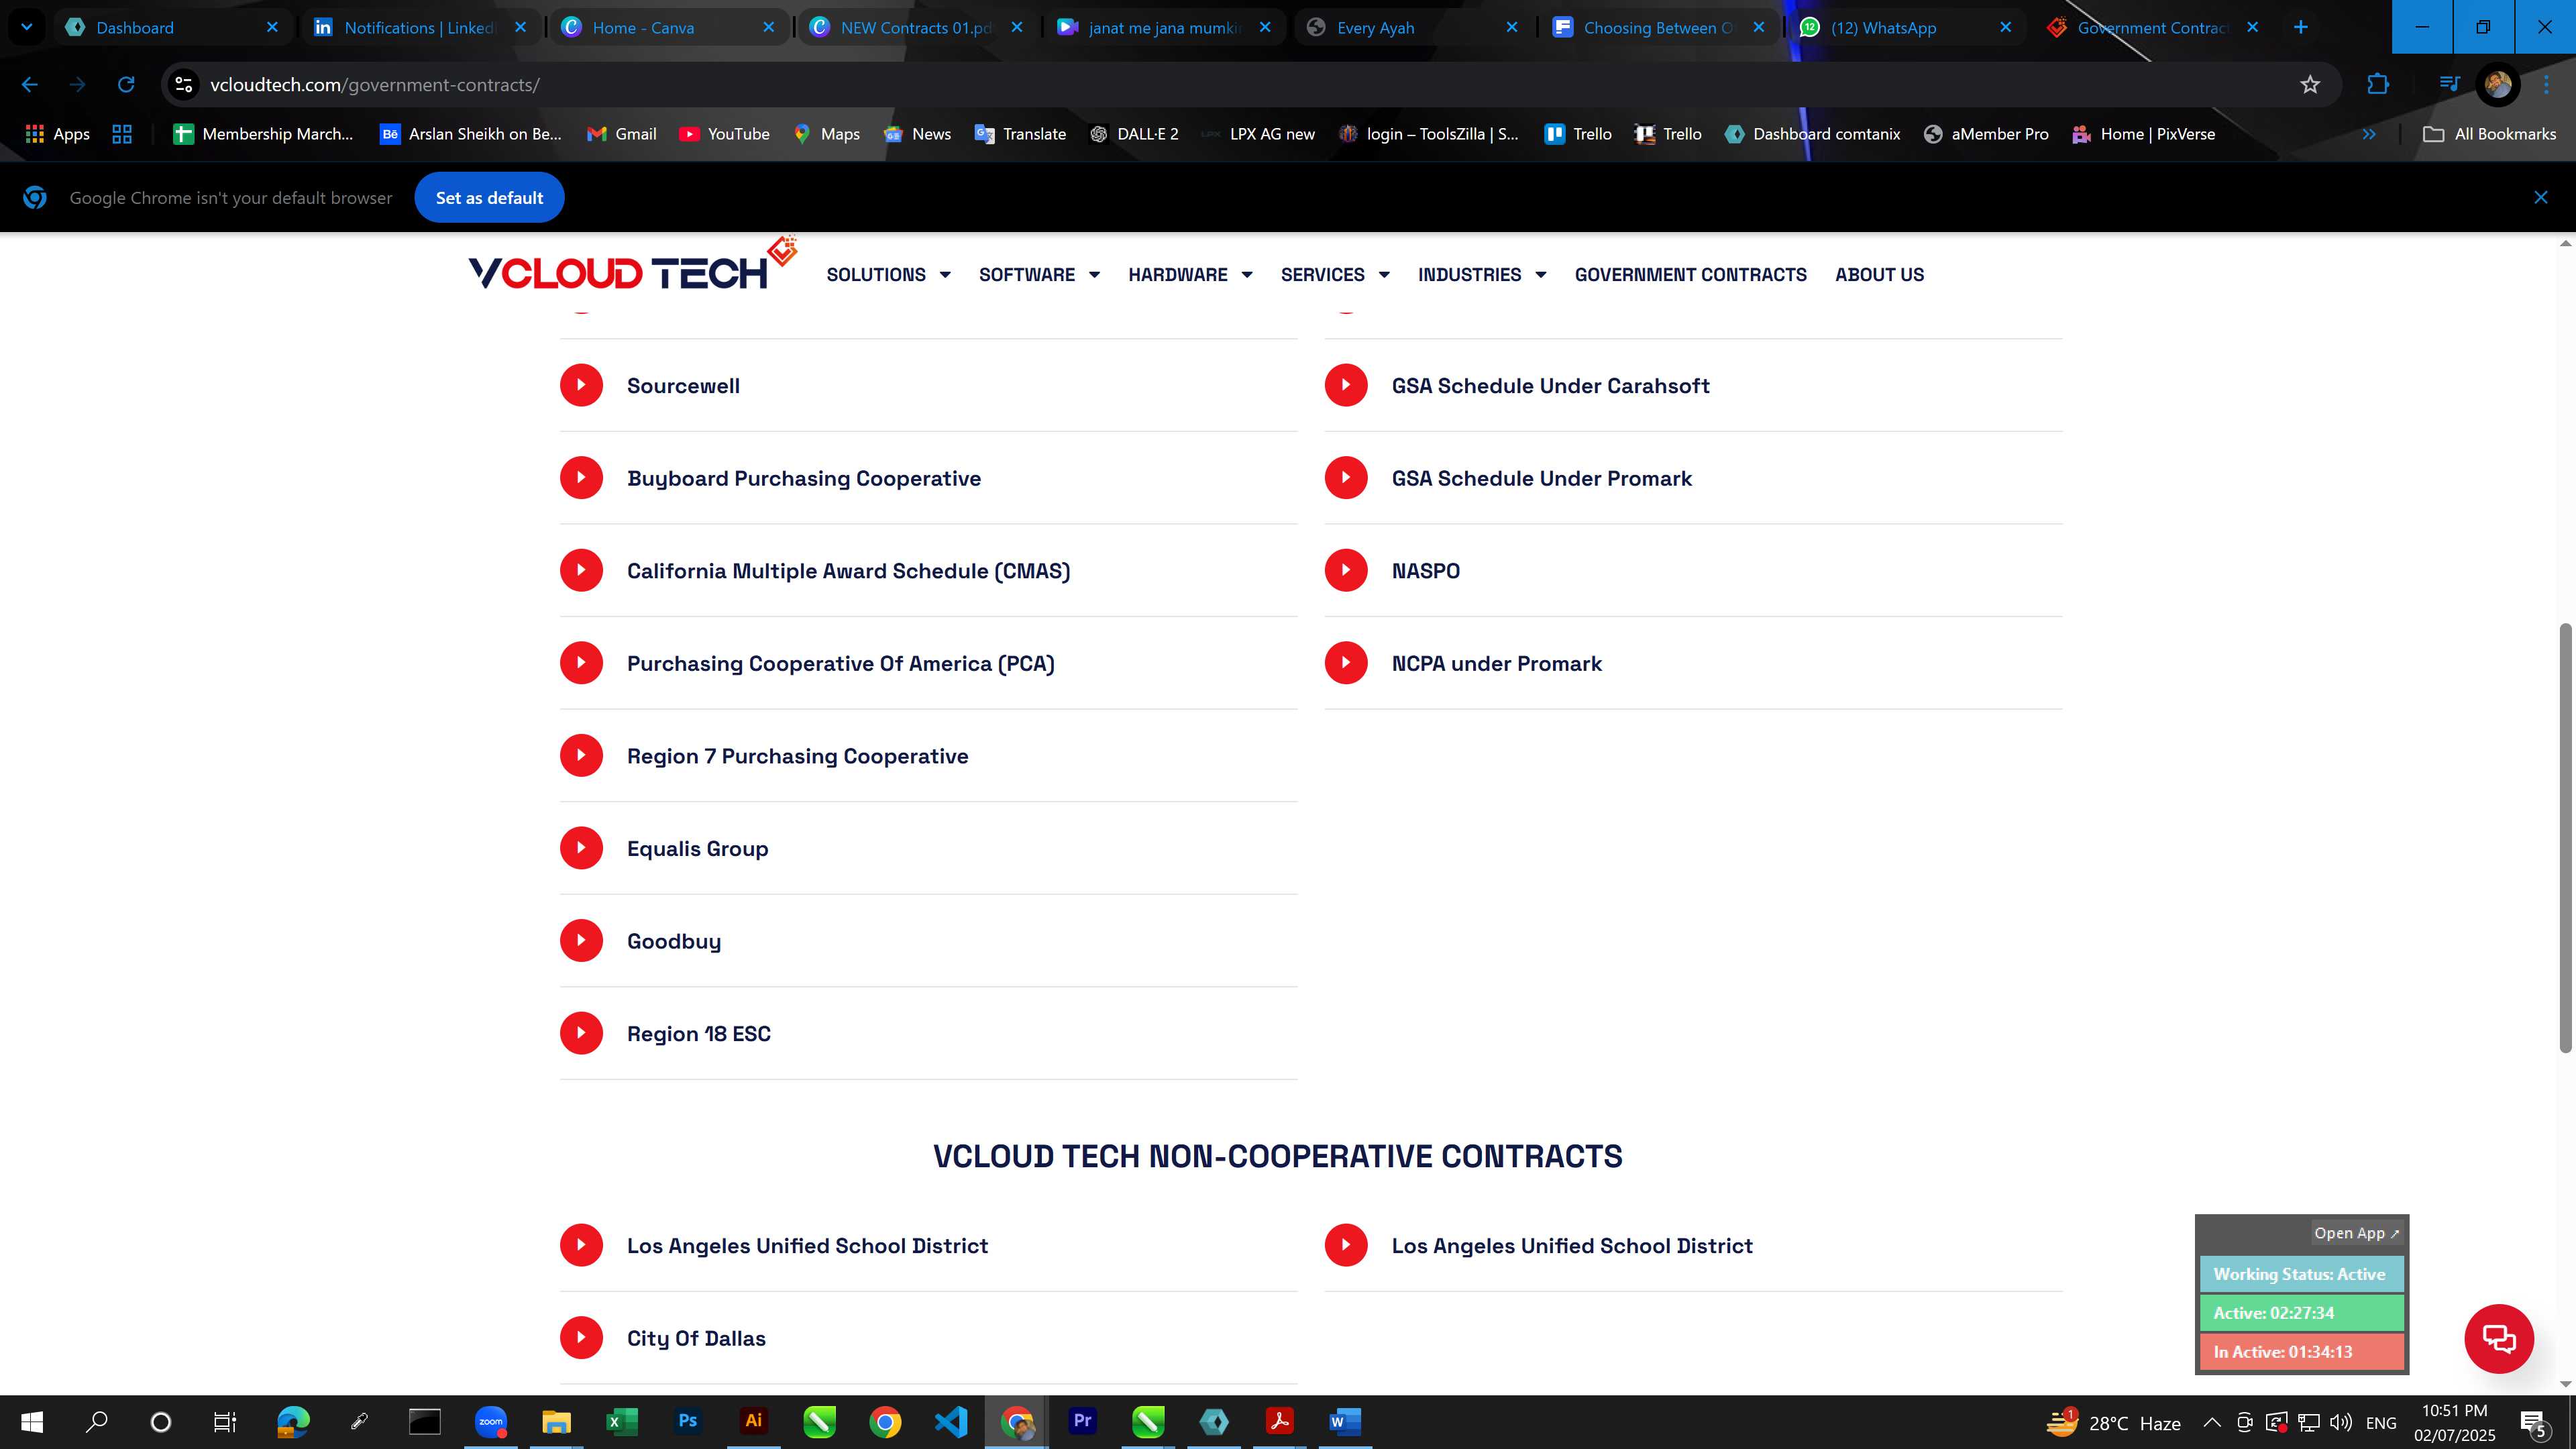Click the red arrow icon beside Sourcewell
The image size is (2576, 1449).
pyautogui.click(x=581, y=385)
